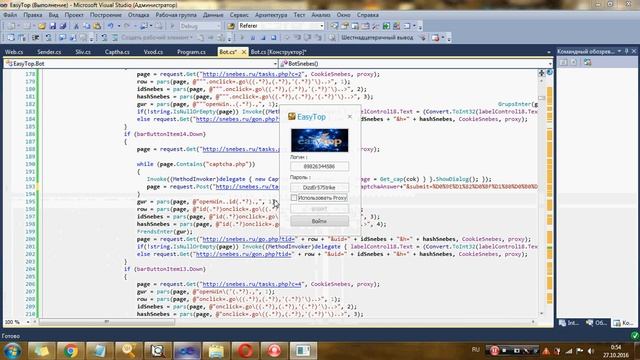Click the Save All icon in the toolbar
Image resolution: width=640 pixels, height=360 pixels.
(x=63, y=26)
